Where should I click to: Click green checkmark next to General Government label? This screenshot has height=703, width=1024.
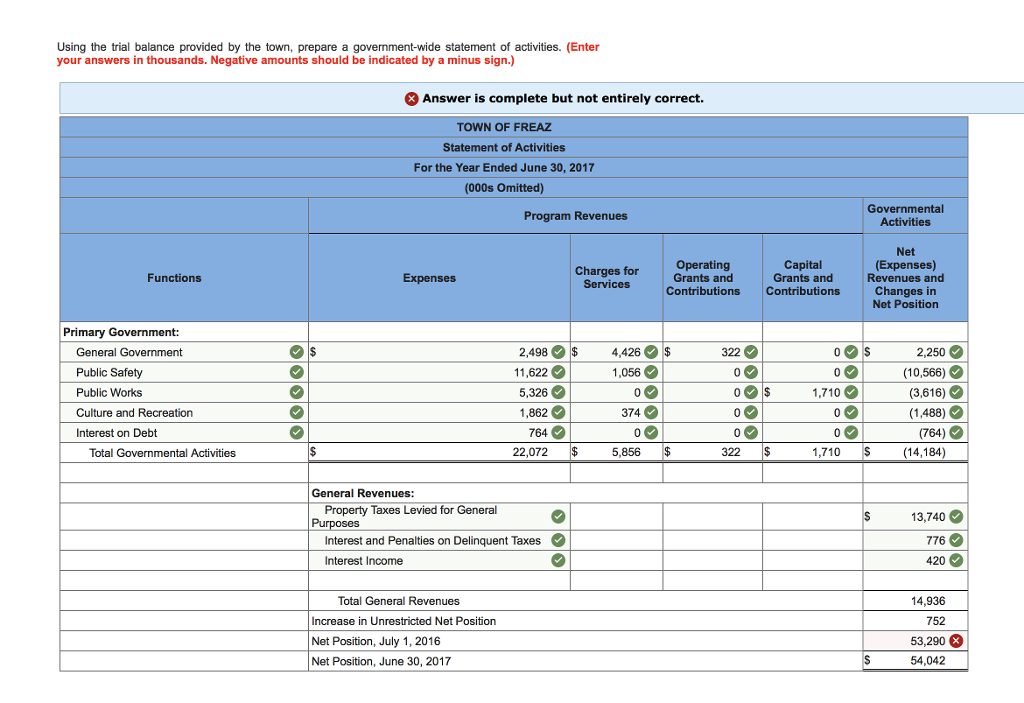[x=296, y=352]
